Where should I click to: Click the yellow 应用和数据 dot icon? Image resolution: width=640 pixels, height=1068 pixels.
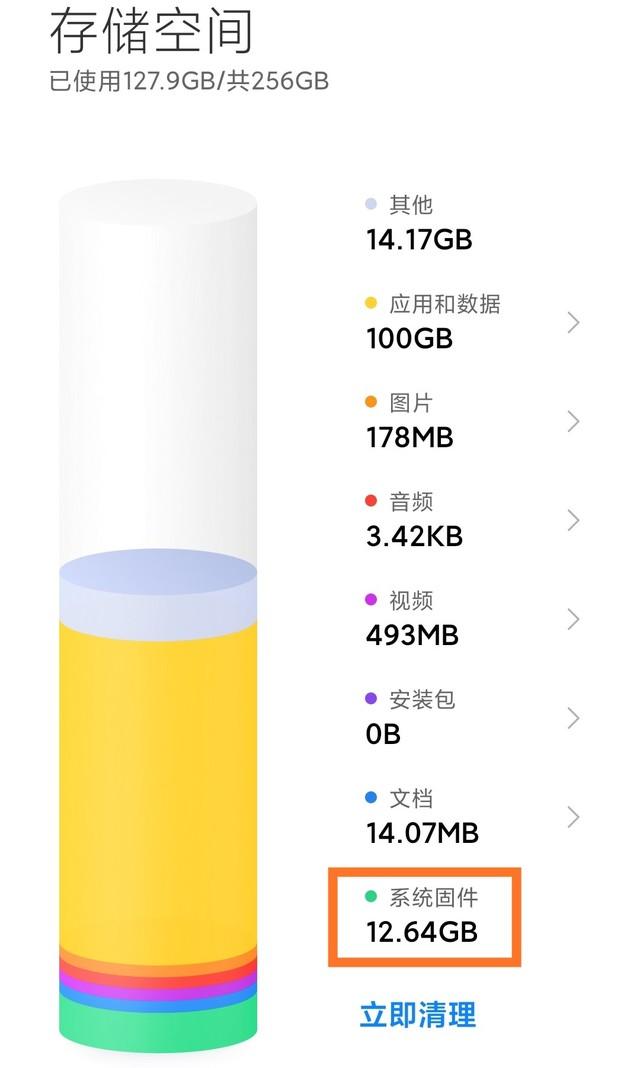point(371,303)
